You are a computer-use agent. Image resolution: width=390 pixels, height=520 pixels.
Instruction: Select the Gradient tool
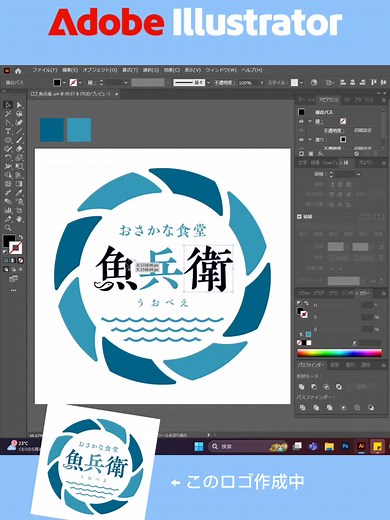click(19, 184)
